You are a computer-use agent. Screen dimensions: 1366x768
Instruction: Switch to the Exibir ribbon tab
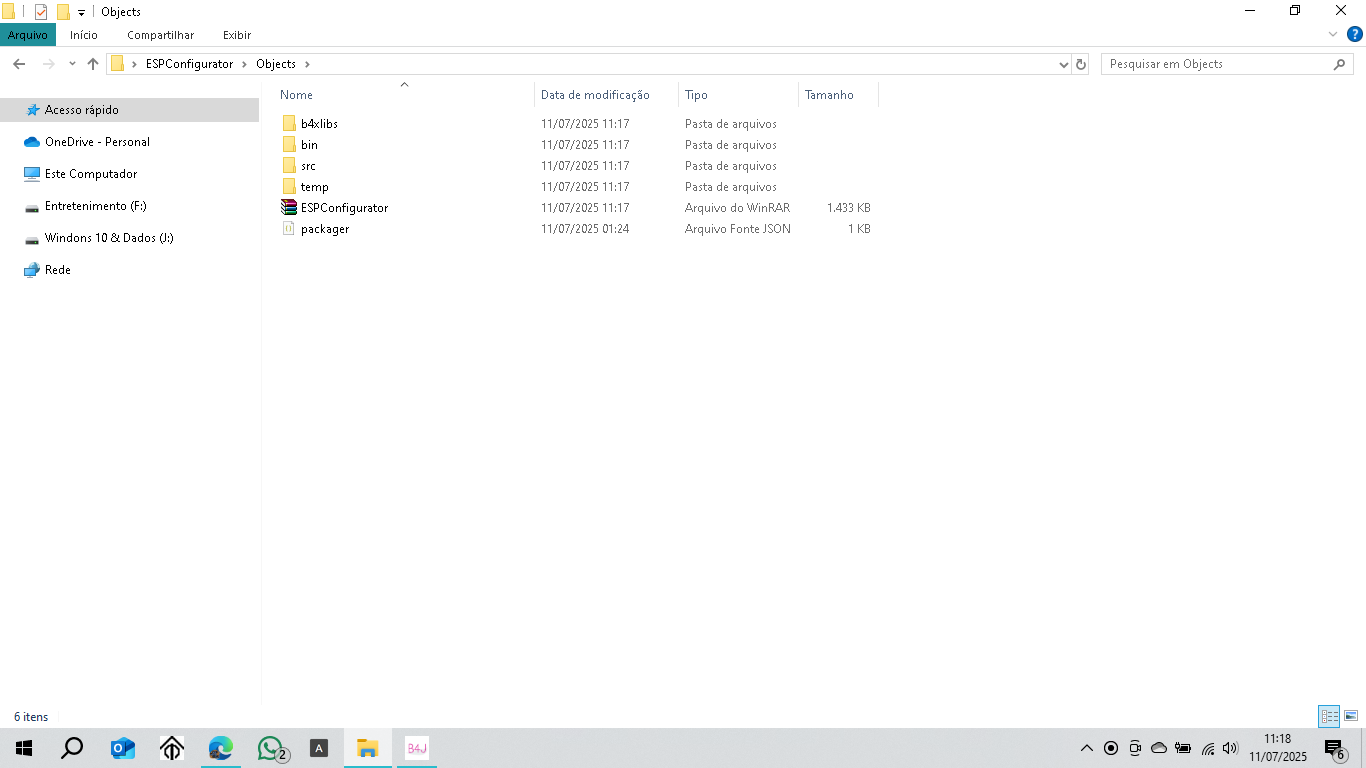[x=237, y=35]
